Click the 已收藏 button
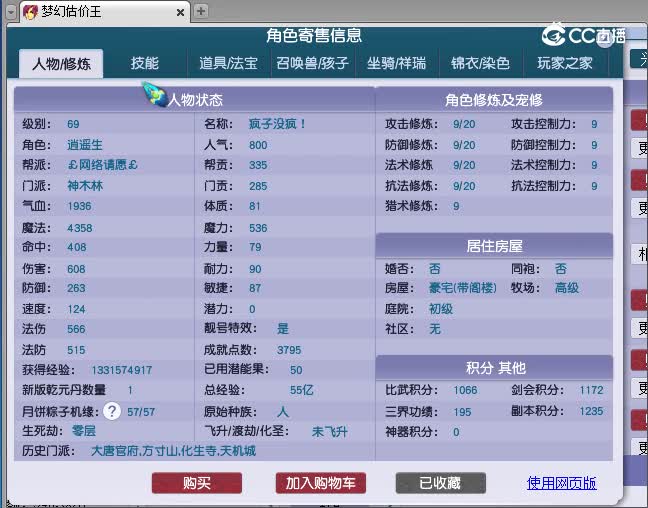 pyautogui.click(x=441, y=483)
